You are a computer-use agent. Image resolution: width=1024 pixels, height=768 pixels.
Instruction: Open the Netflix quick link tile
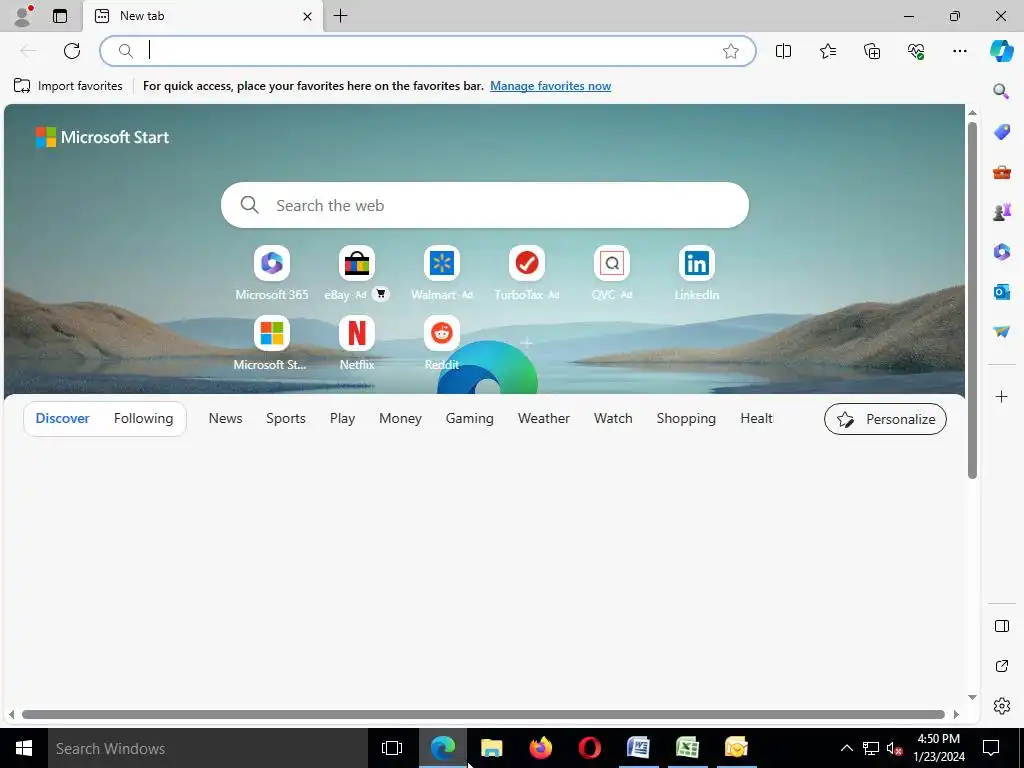click(x=357, y=344)
